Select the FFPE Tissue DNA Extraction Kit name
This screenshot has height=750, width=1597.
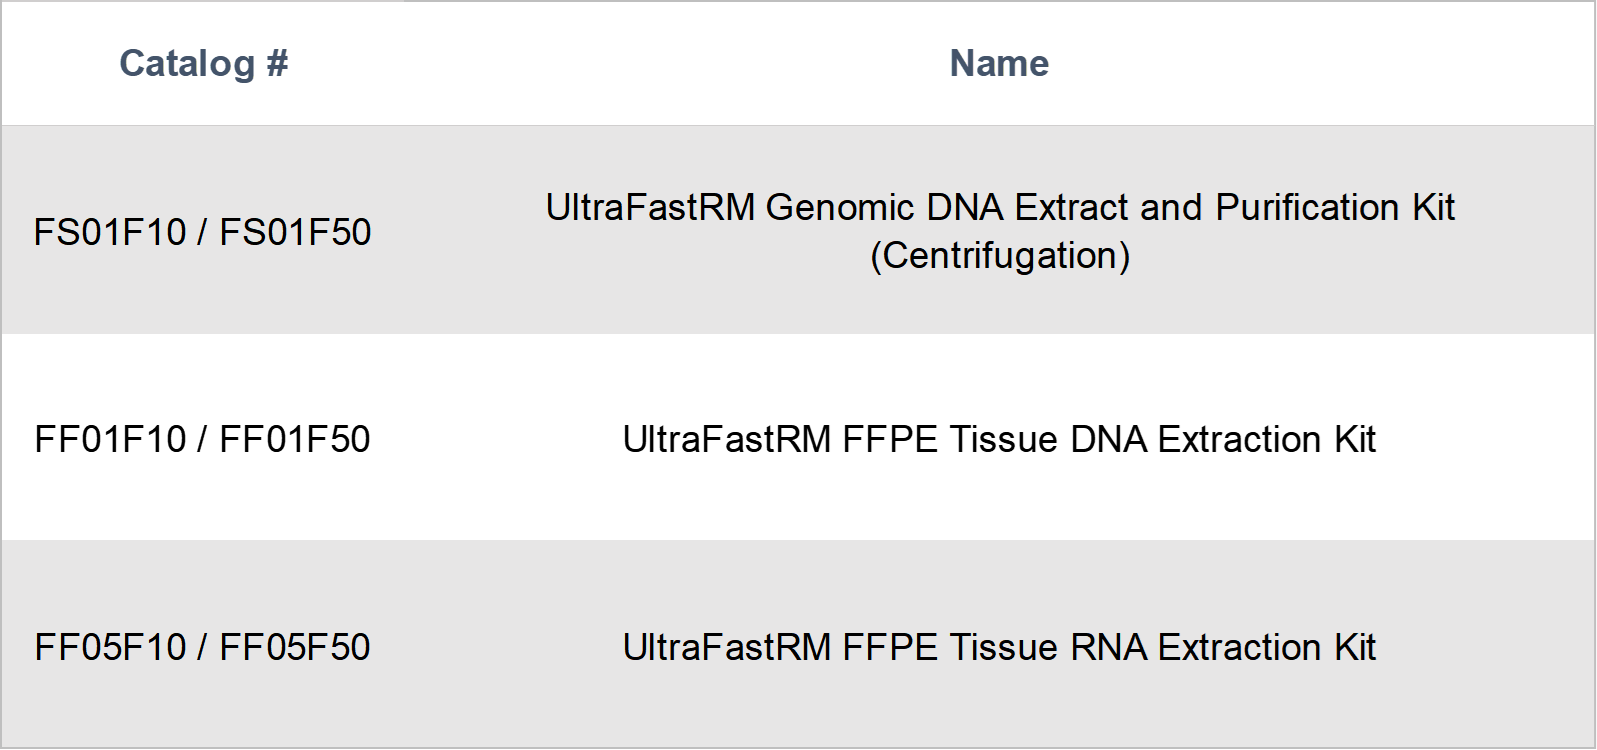tap(1109, 439)
